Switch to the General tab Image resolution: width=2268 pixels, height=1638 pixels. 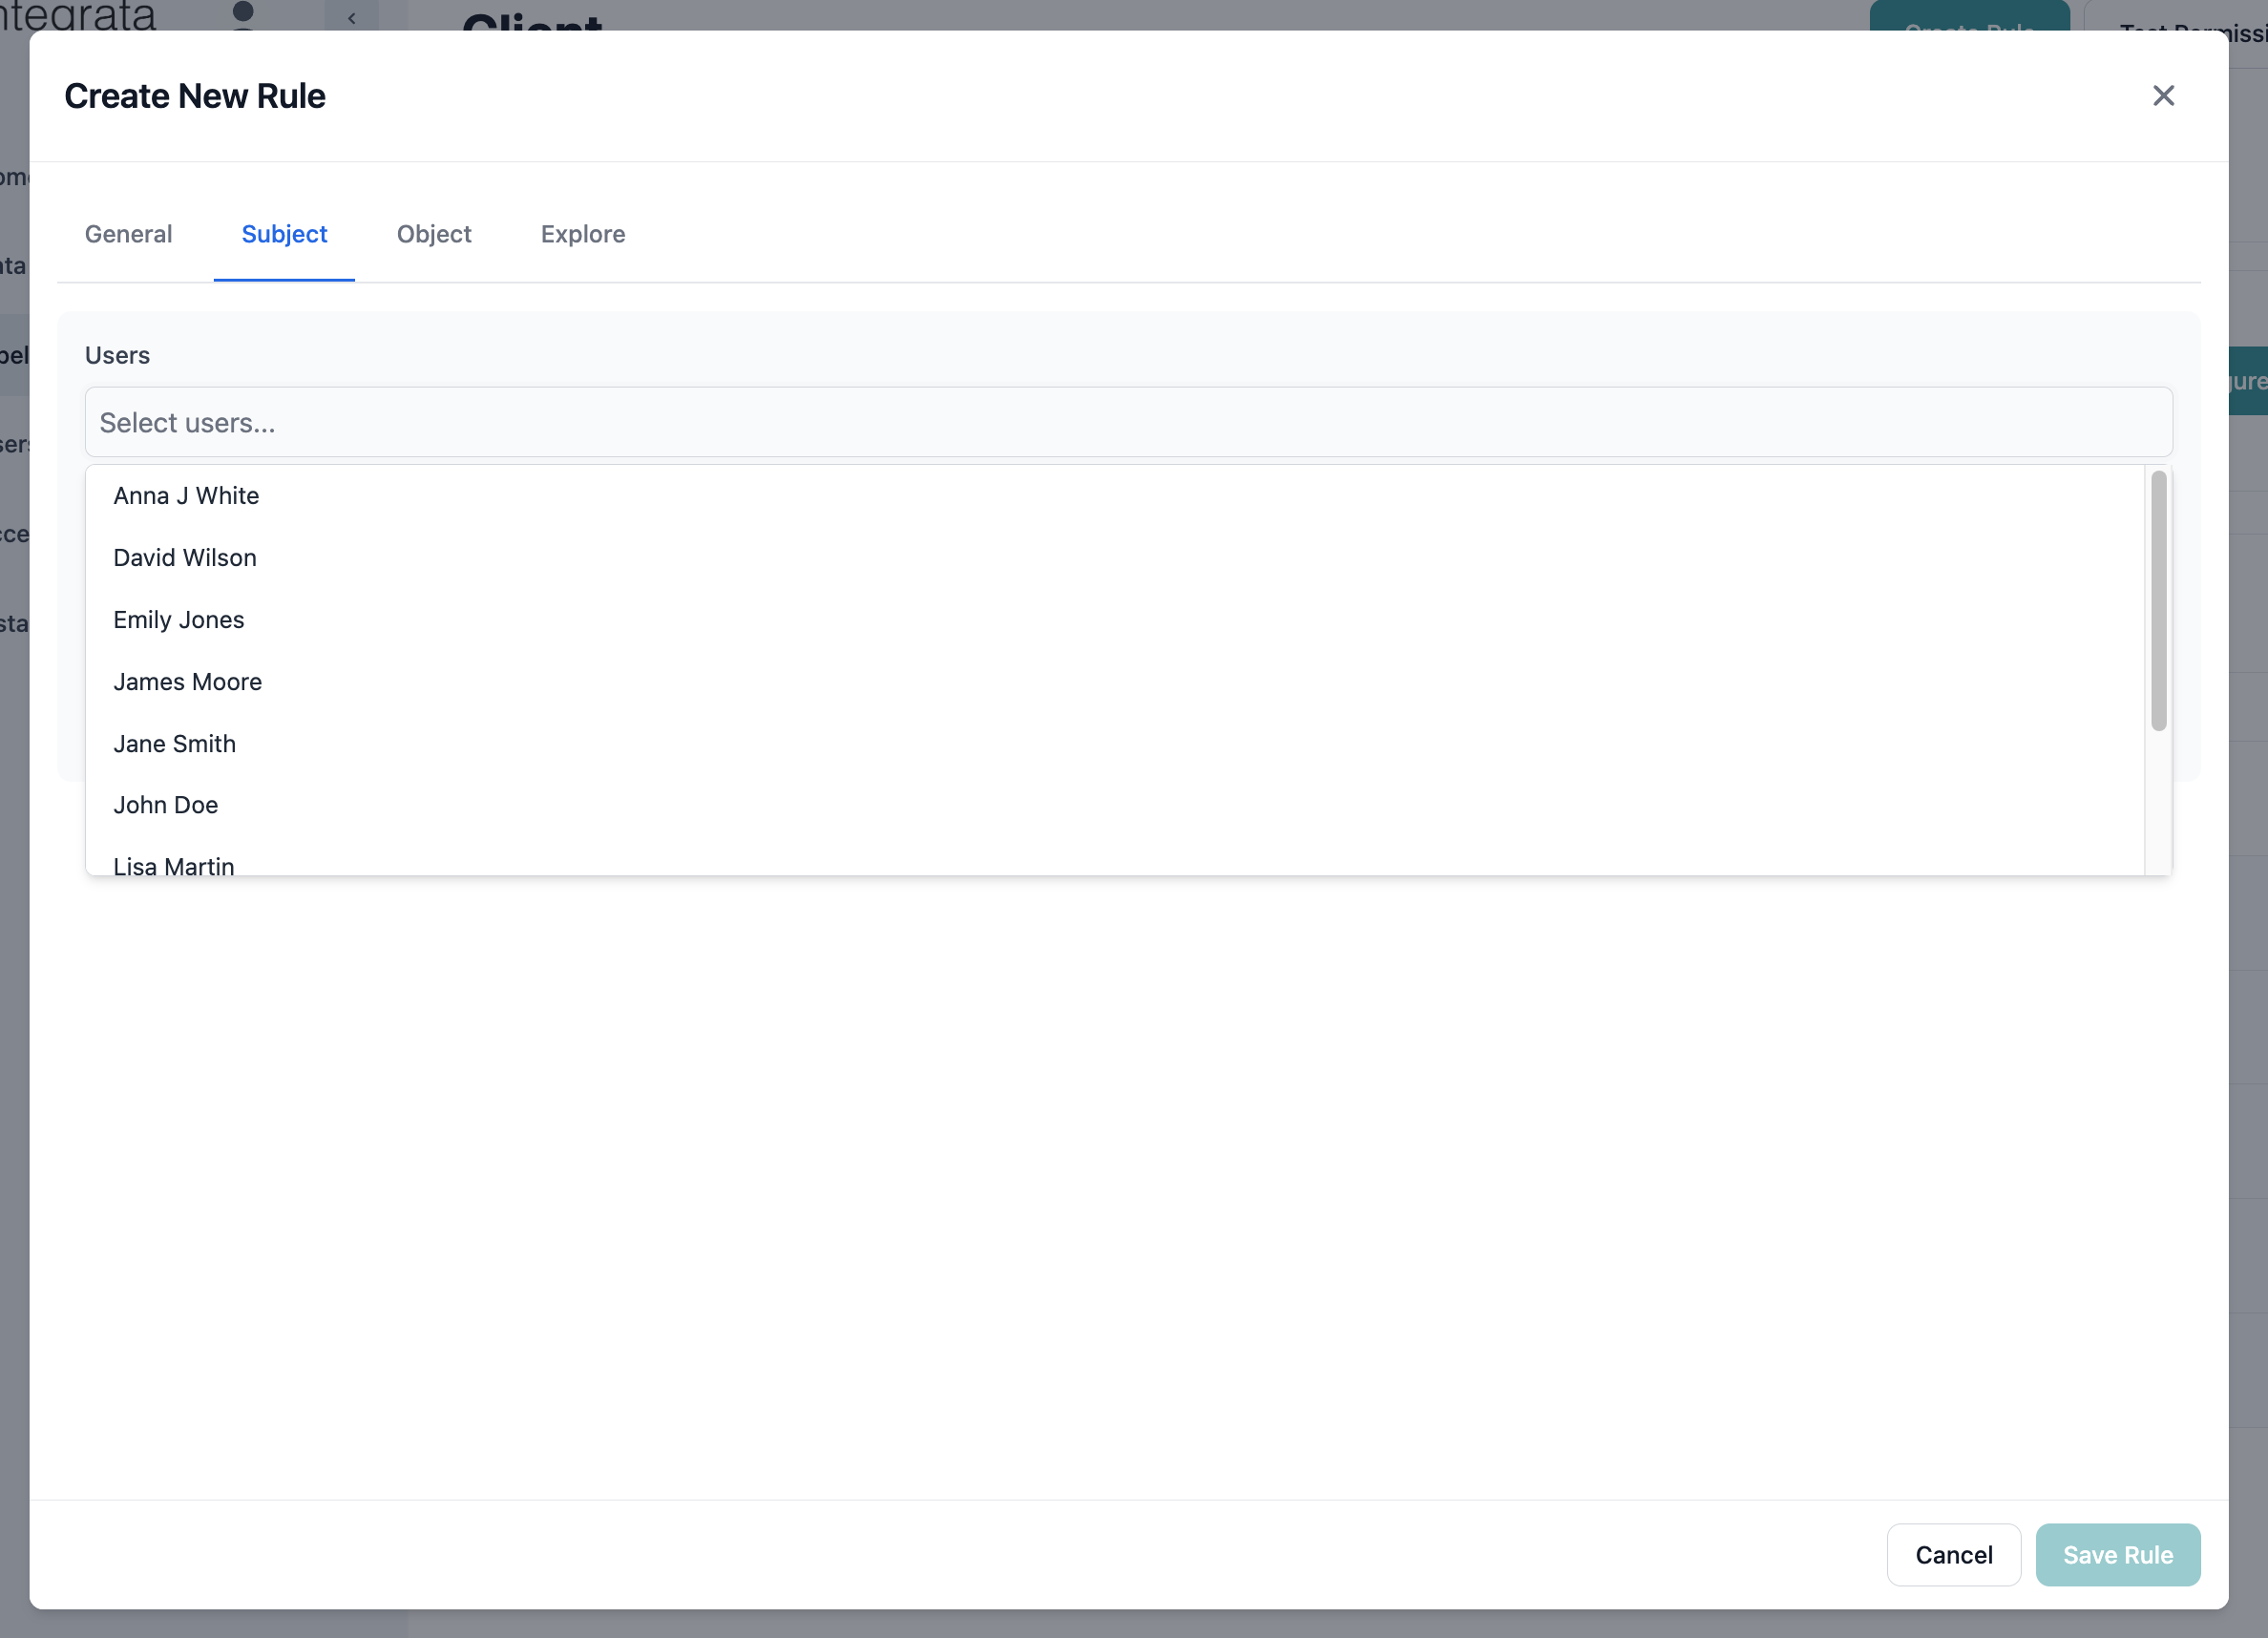128,234
